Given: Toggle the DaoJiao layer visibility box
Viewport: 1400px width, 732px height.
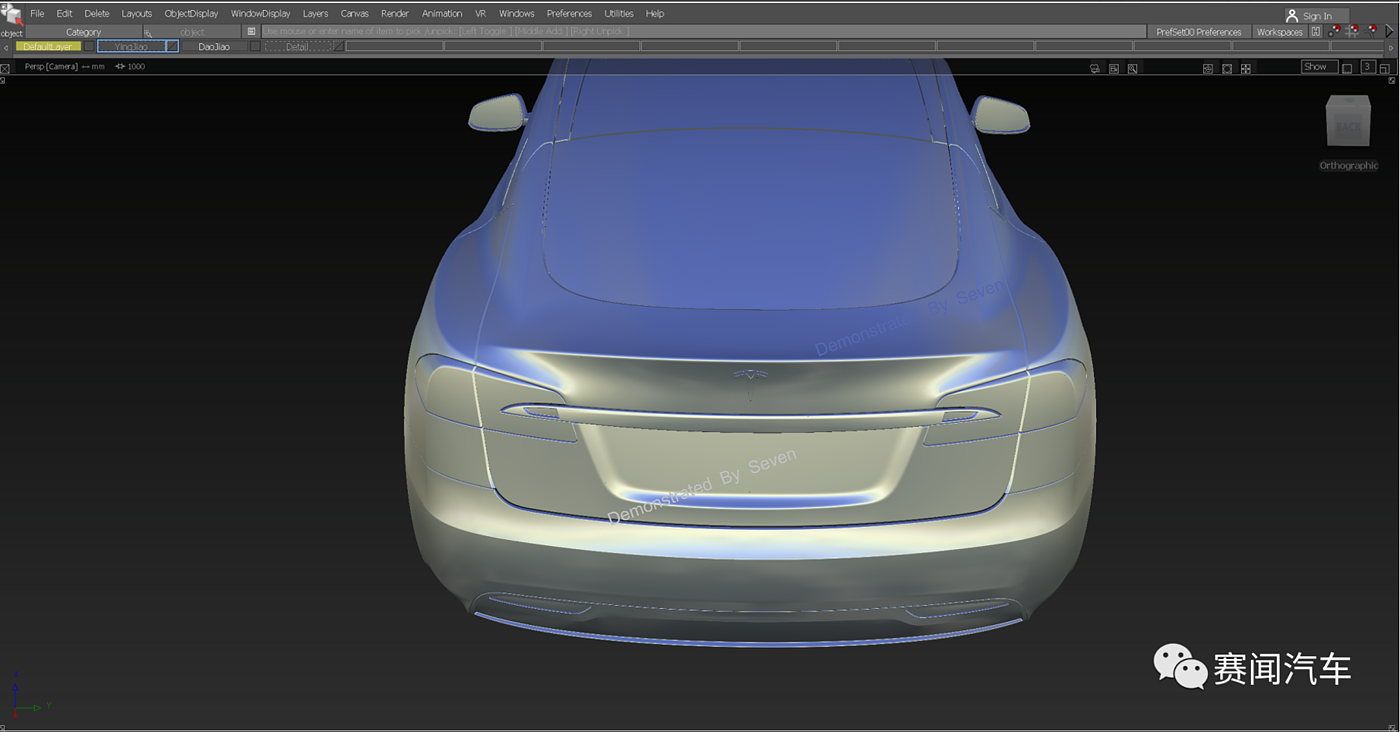Looking at the screenshot, I should tap(255, 47).
